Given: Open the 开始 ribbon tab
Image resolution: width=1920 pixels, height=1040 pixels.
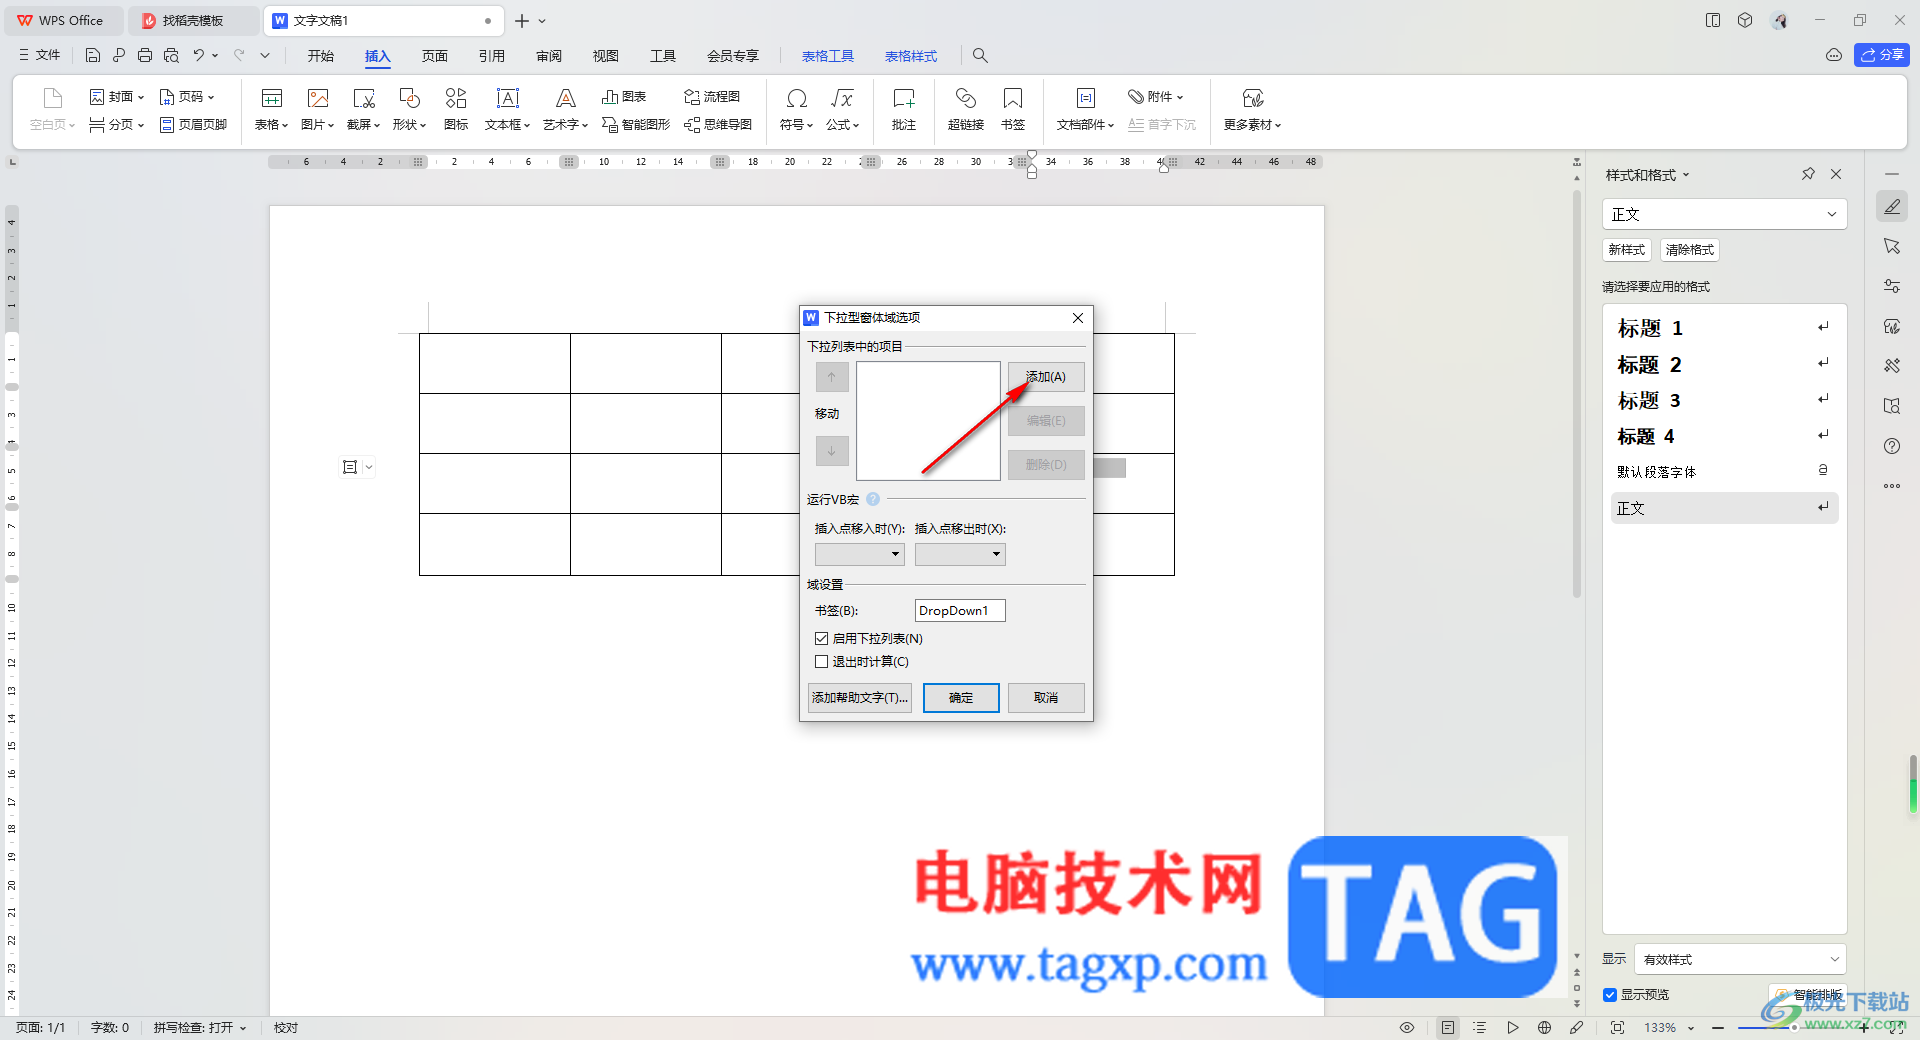Looking at the screenshot, I should pos(320,56).
